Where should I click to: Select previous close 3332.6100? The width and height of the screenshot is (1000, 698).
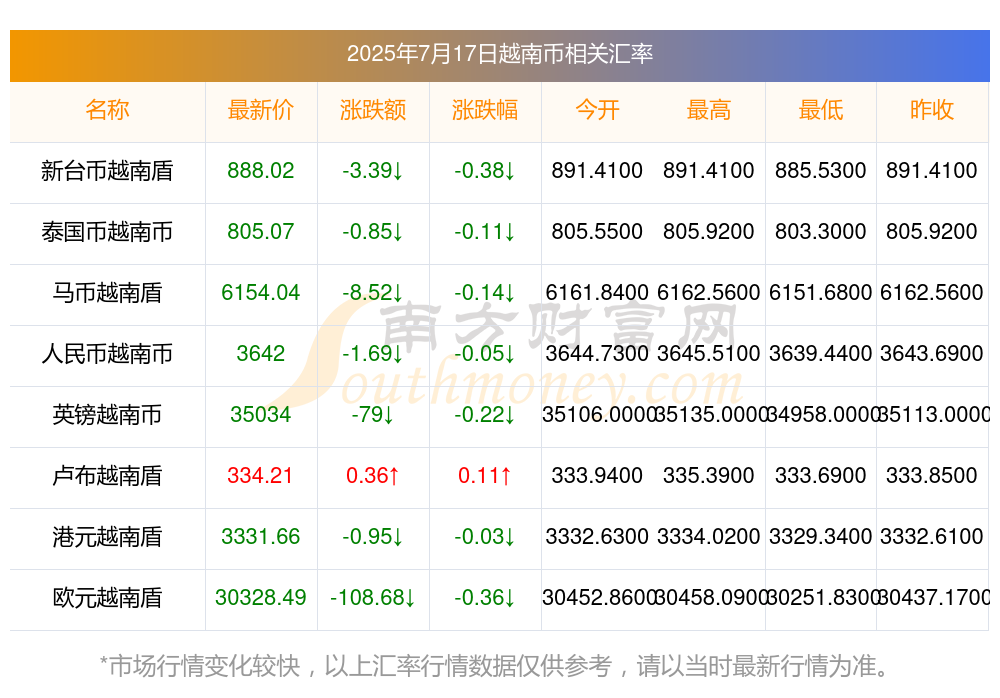point(932,536)
